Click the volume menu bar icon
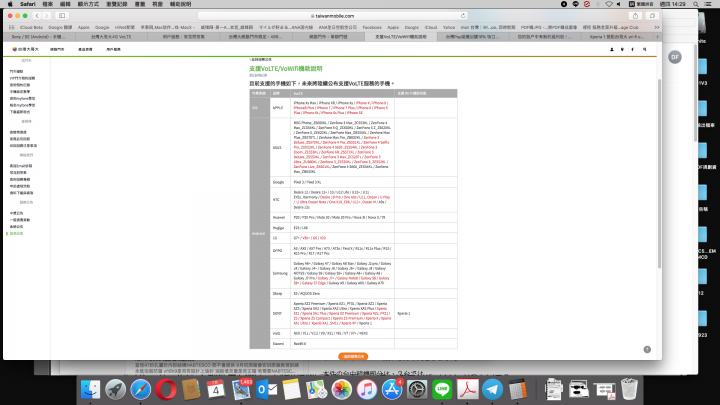720x405 pixels. pyautogui.click(x=619, y=4)
